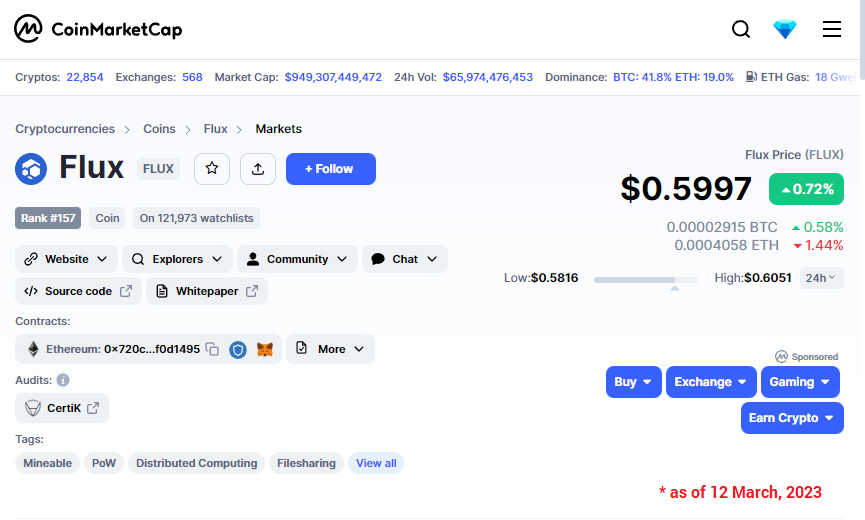865x520 pixels.
Task: Click the Market Cap value
Action: (x=333, y=77)
